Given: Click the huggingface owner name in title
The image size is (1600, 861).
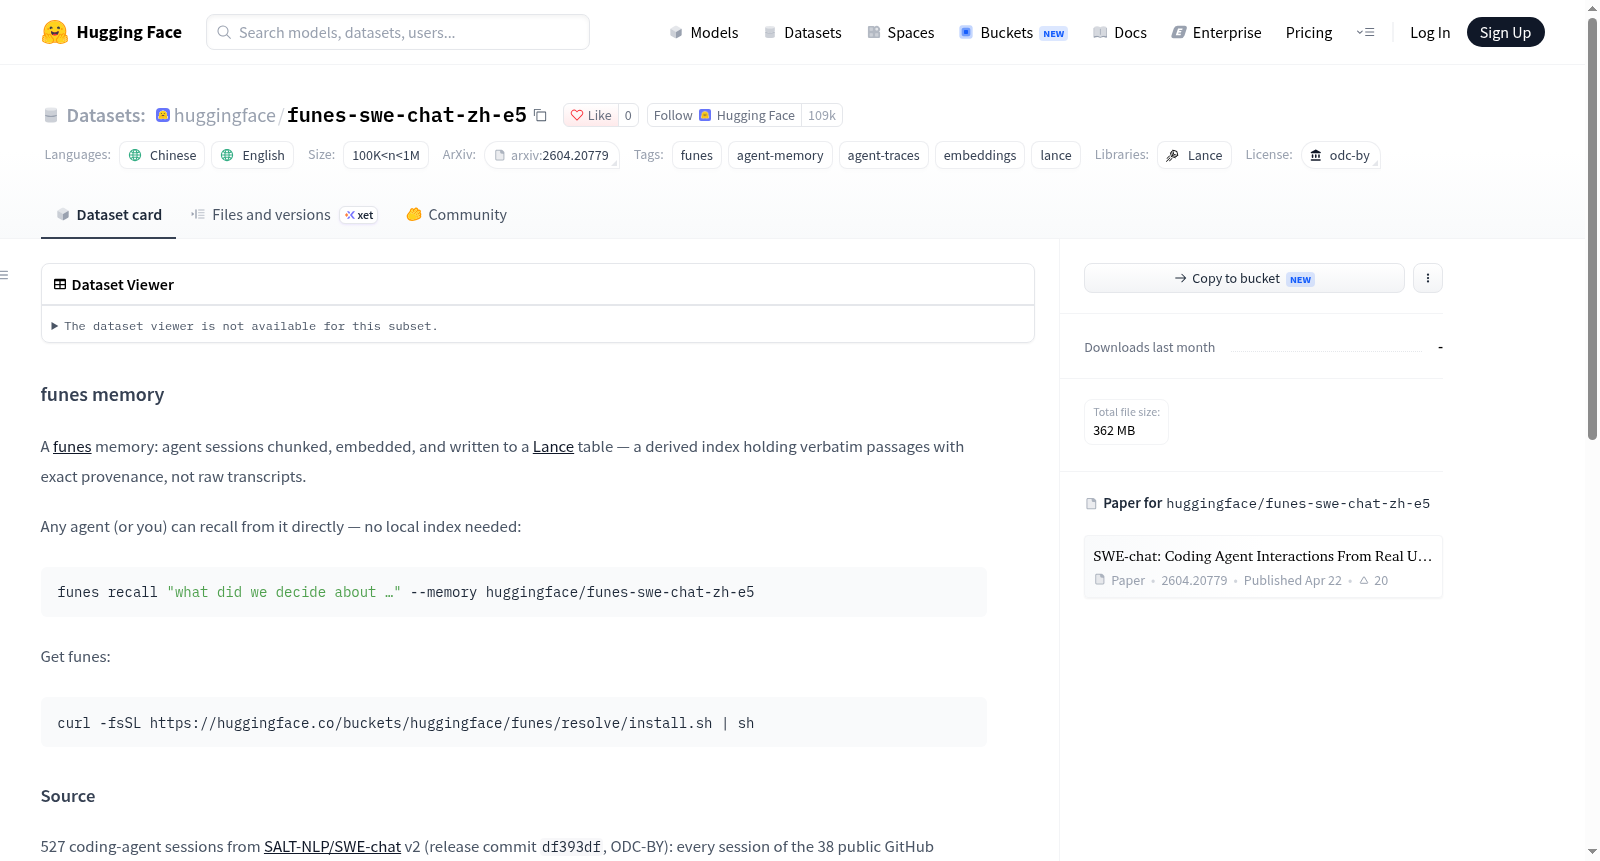Looking at the screenshot, I should 225,115.
